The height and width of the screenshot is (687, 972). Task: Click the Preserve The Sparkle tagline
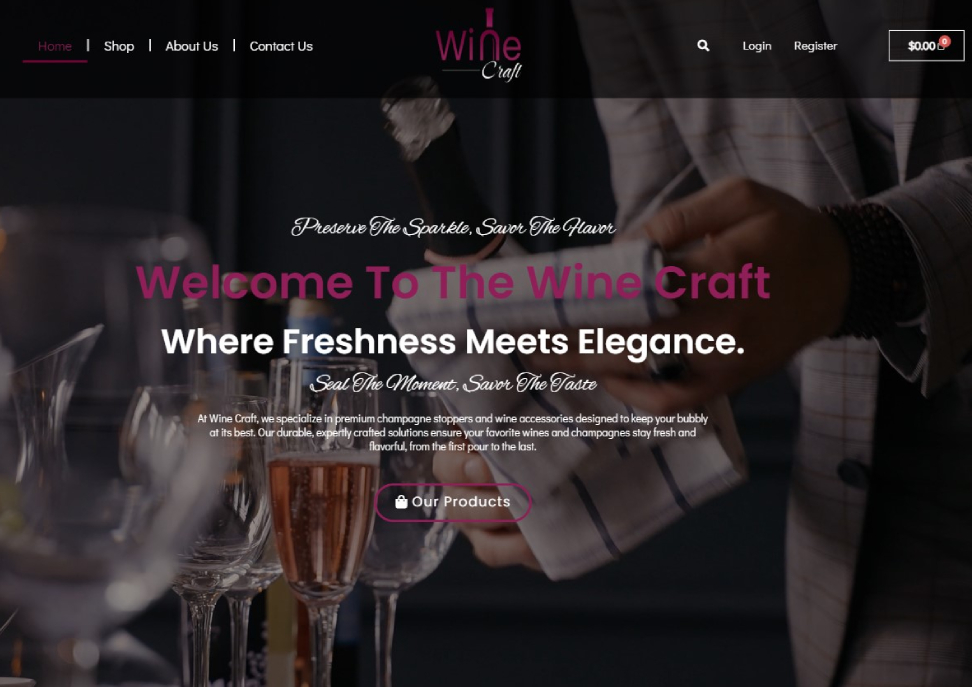point(453,228)
